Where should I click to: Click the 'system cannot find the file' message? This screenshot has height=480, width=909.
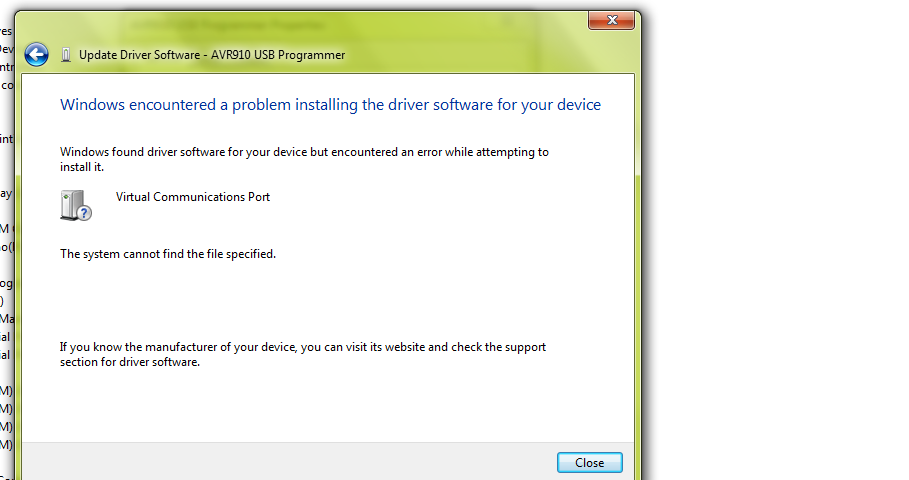[x=167, y=254]
